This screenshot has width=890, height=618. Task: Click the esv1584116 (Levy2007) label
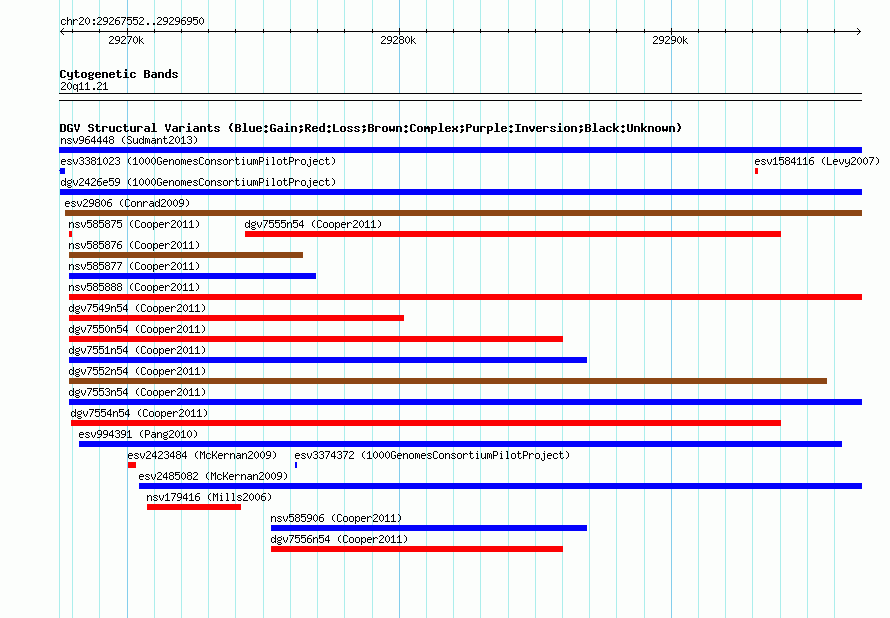tap(817, 161)
